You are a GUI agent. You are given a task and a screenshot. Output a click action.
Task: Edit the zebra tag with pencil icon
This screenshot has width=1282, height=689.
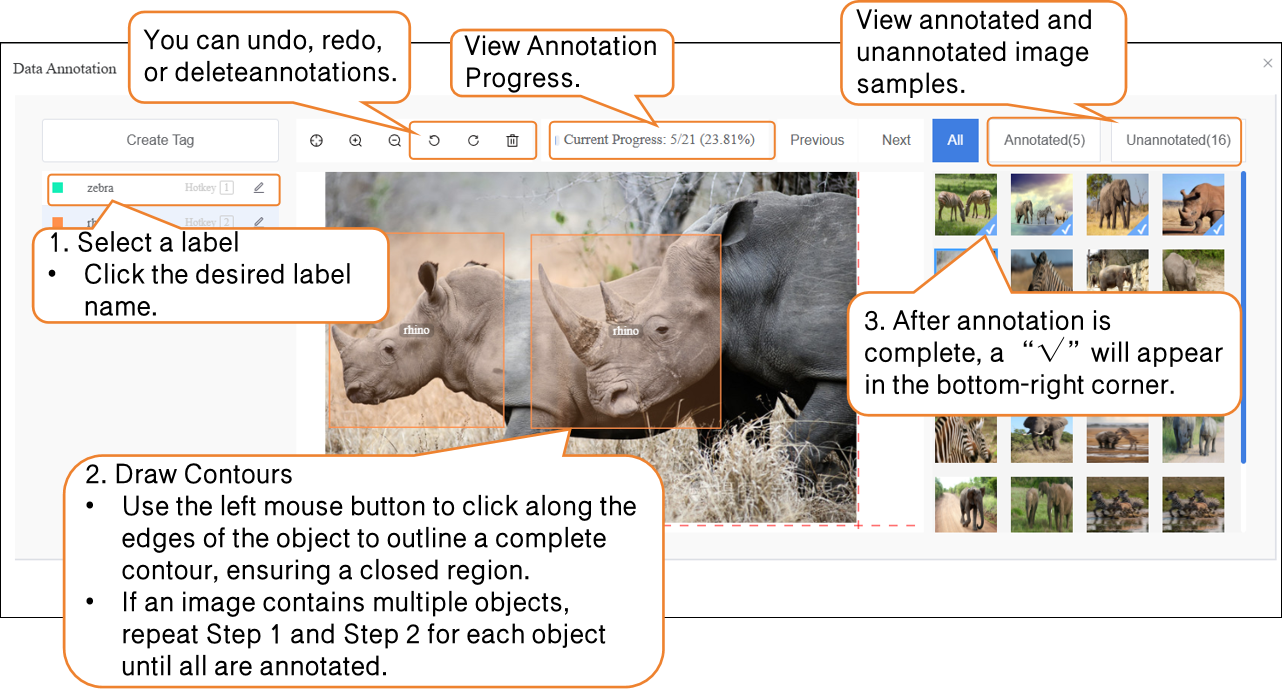click(259, 187)
